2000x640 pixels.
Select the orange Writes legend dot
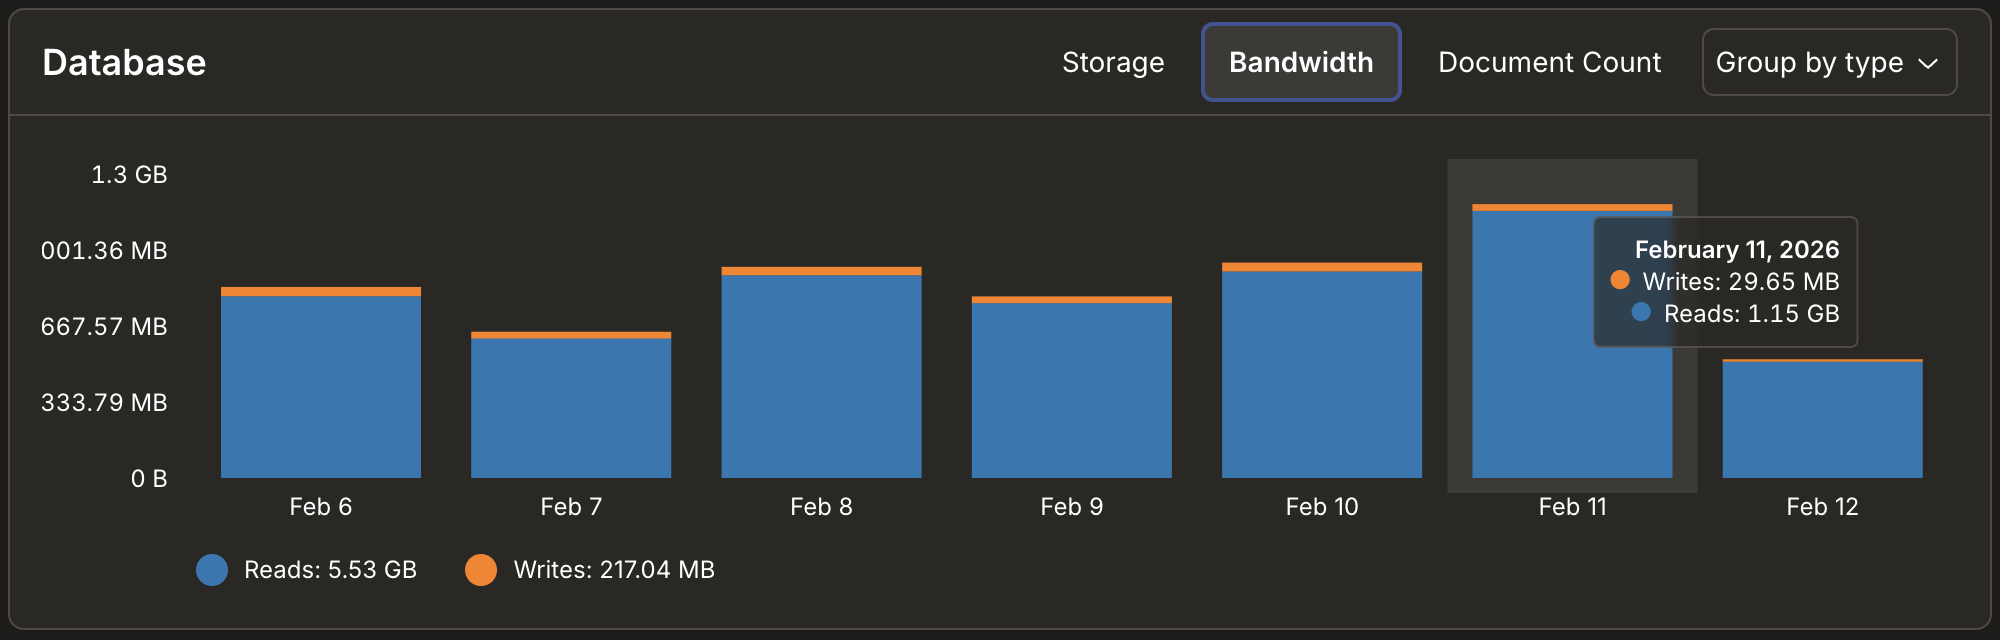[482, 569]
